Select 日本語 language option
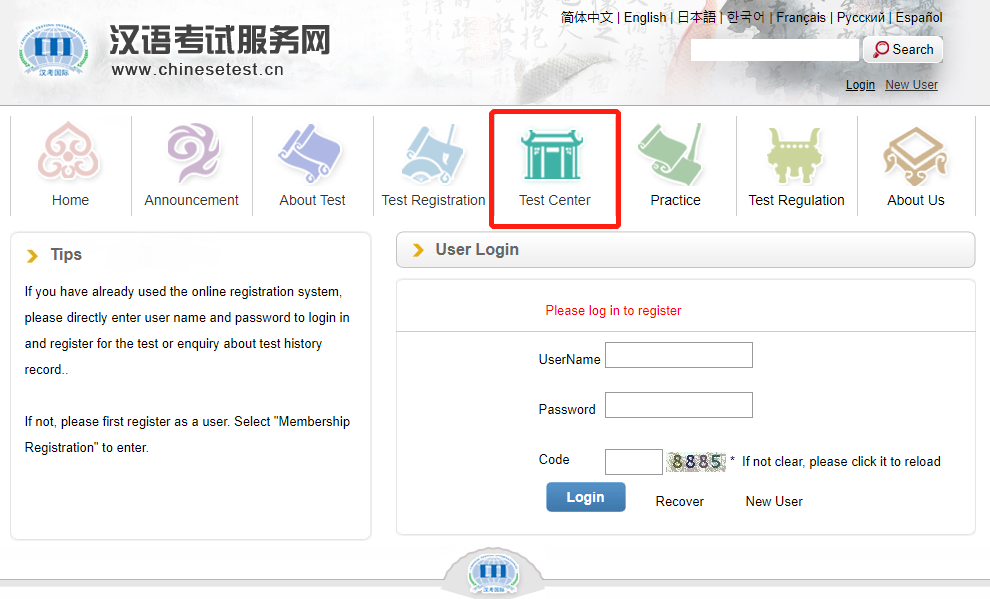The width and height of the screenshot is (990, 599). point(696,17)
